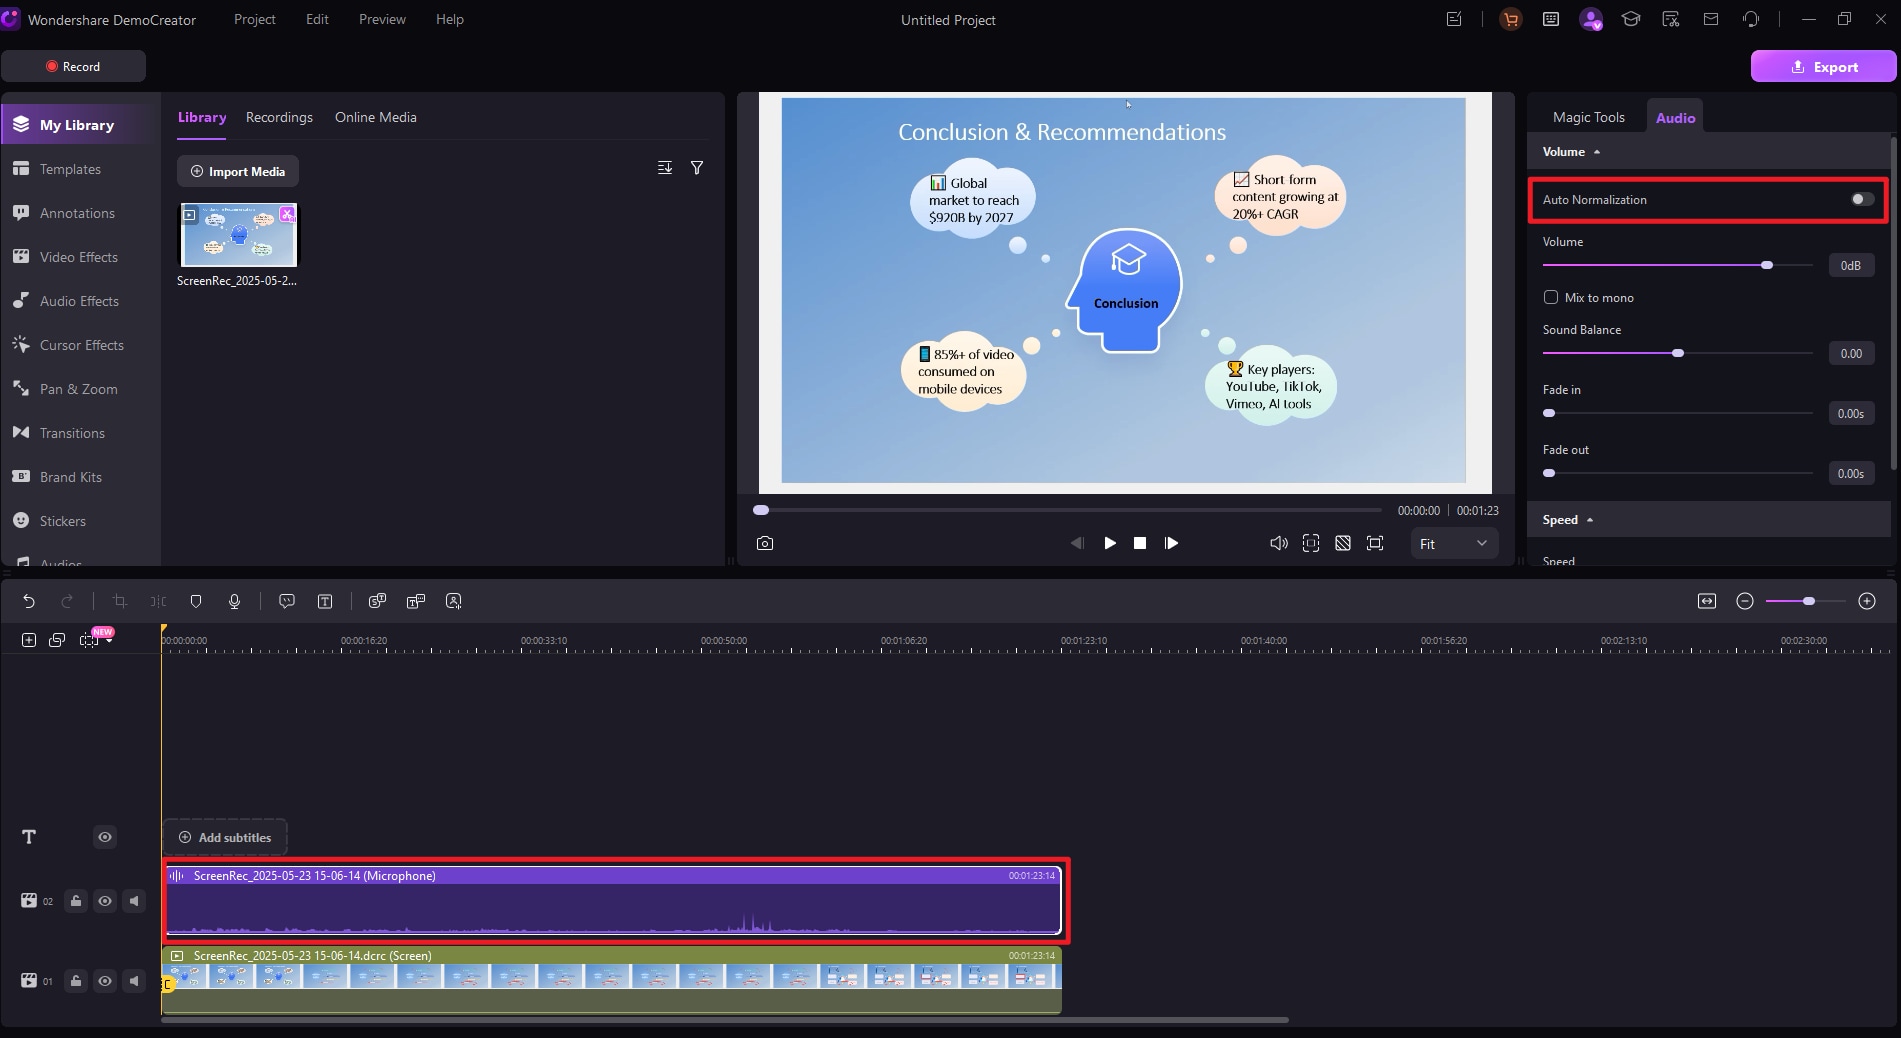Open the NEW track tool dropdown arrow

coord(109,640)
